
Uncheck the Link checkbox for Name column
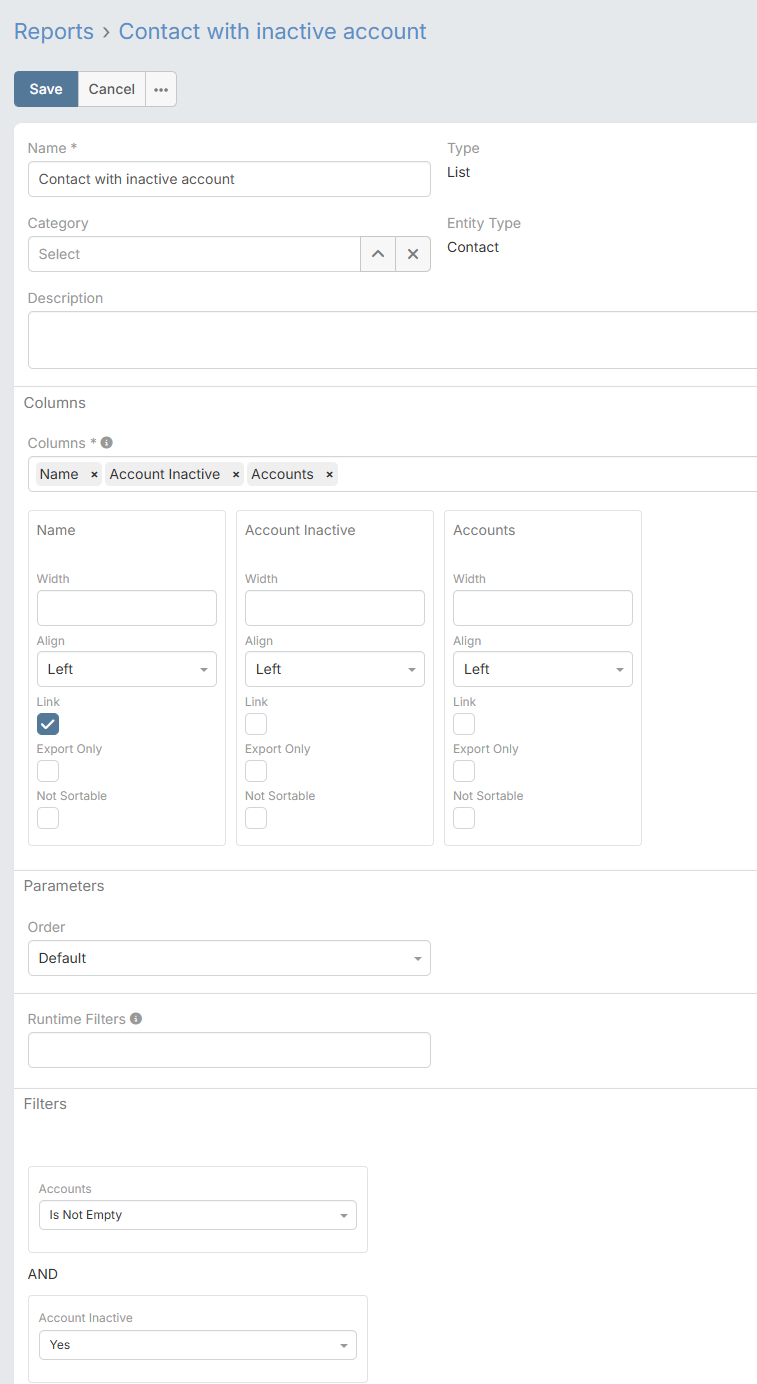tap(48, 724)
